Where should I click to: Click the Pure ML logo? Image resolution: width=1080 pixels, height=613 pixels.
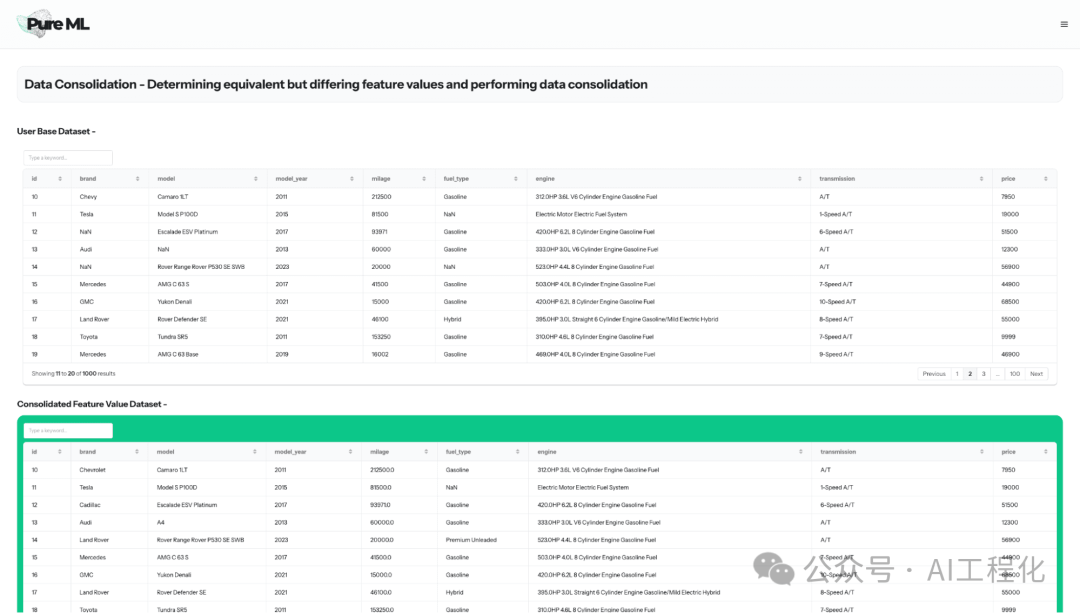point(54,24)
